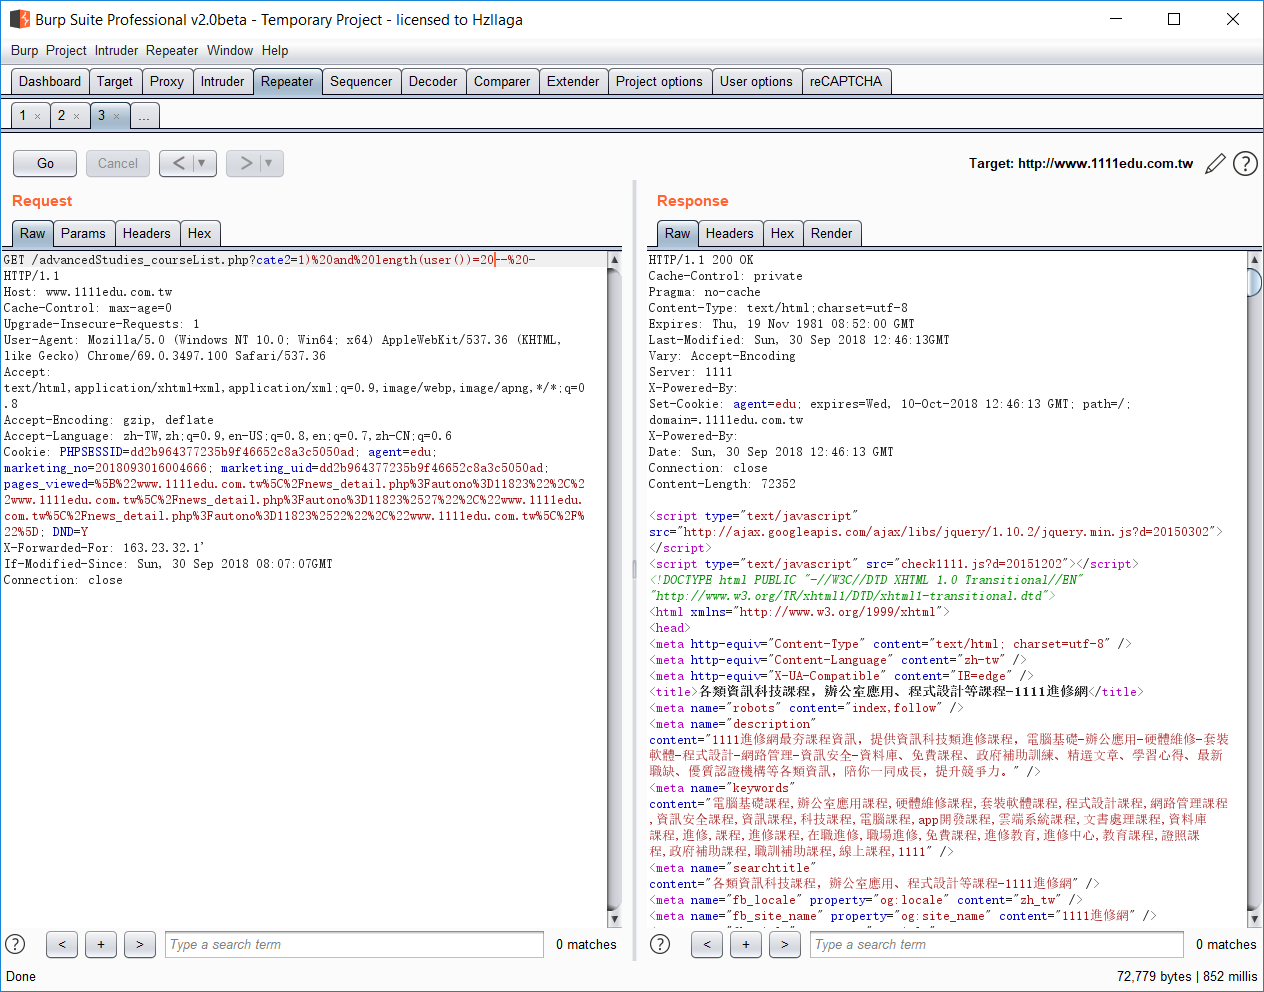
Task: Previous match in response search
Action: [x=707, y=944]
